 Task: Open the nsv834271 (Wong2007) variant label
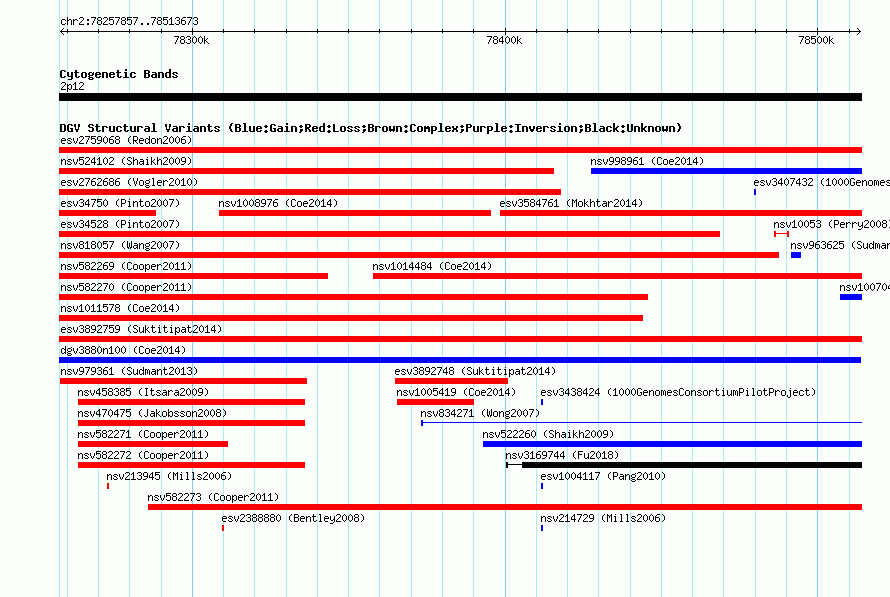pyautogui.click(x=480, y=413)
